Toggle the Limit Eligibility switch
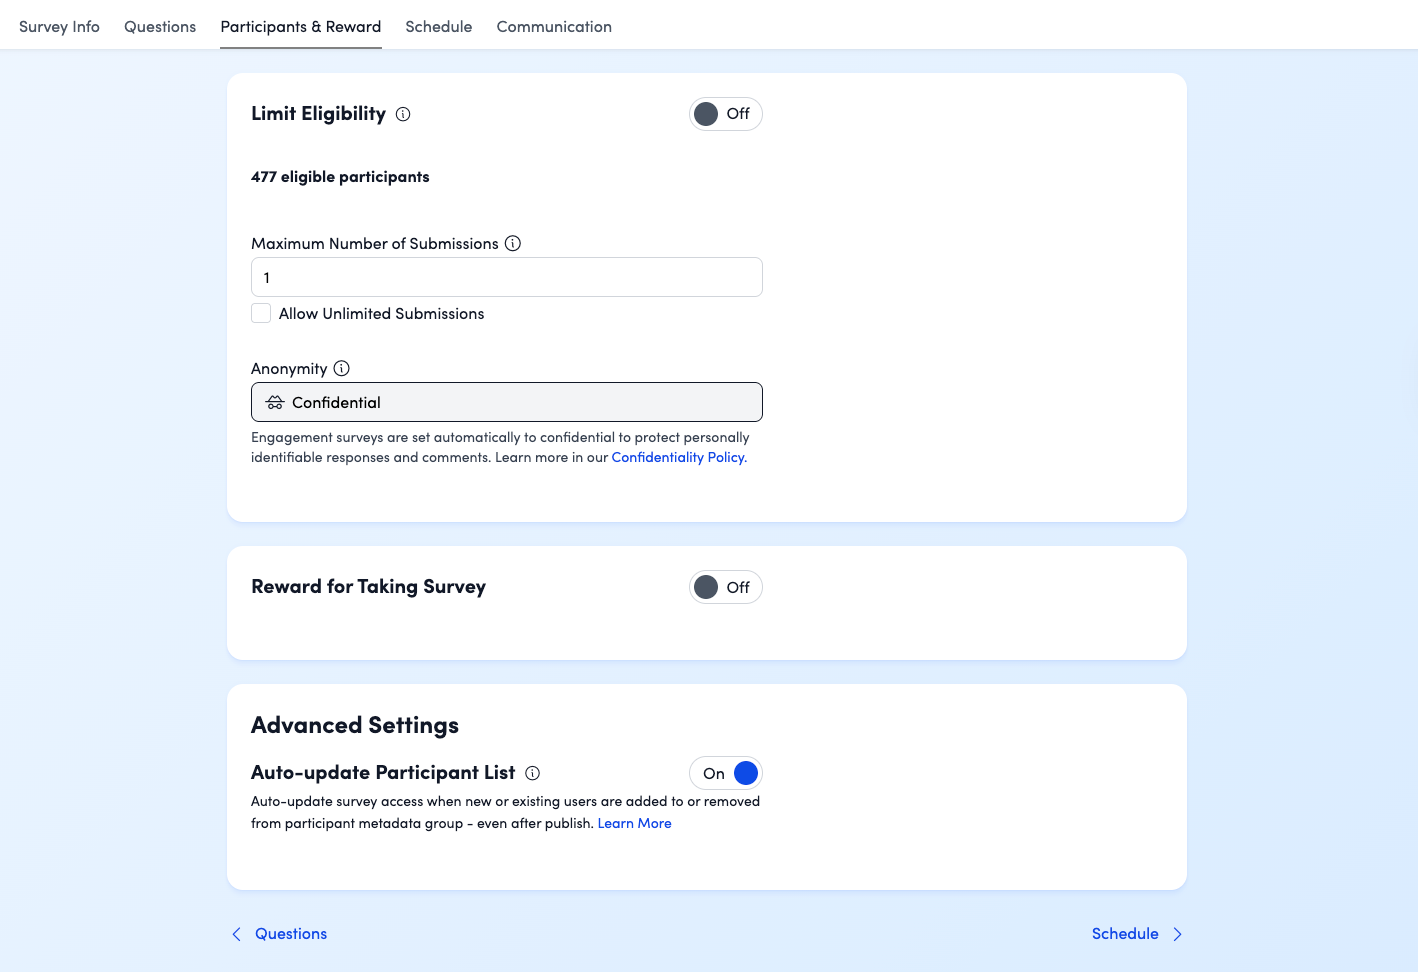1418x972 pixels. click(x=725, y=114)
